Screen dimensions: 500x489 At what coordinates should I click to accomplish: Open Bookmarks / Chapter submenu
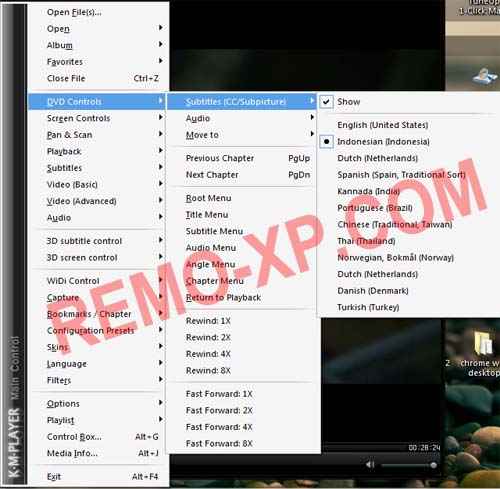pyautogui.click(x=97, y=314)
